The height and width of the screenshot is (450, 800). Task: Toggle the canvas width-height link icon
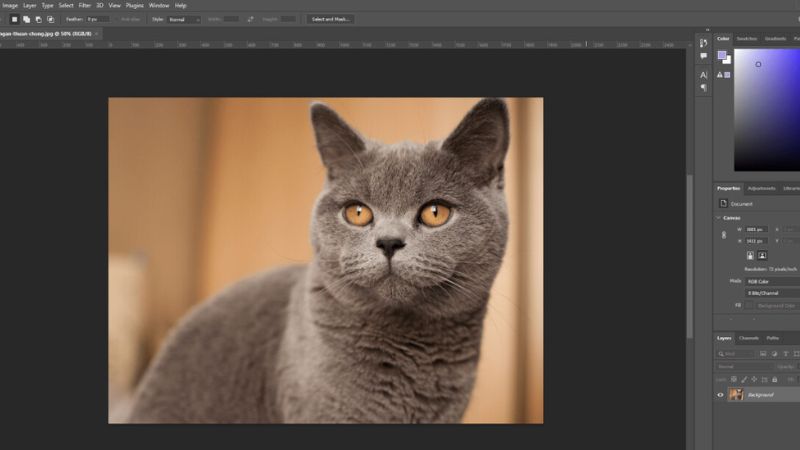click(723, 235)
